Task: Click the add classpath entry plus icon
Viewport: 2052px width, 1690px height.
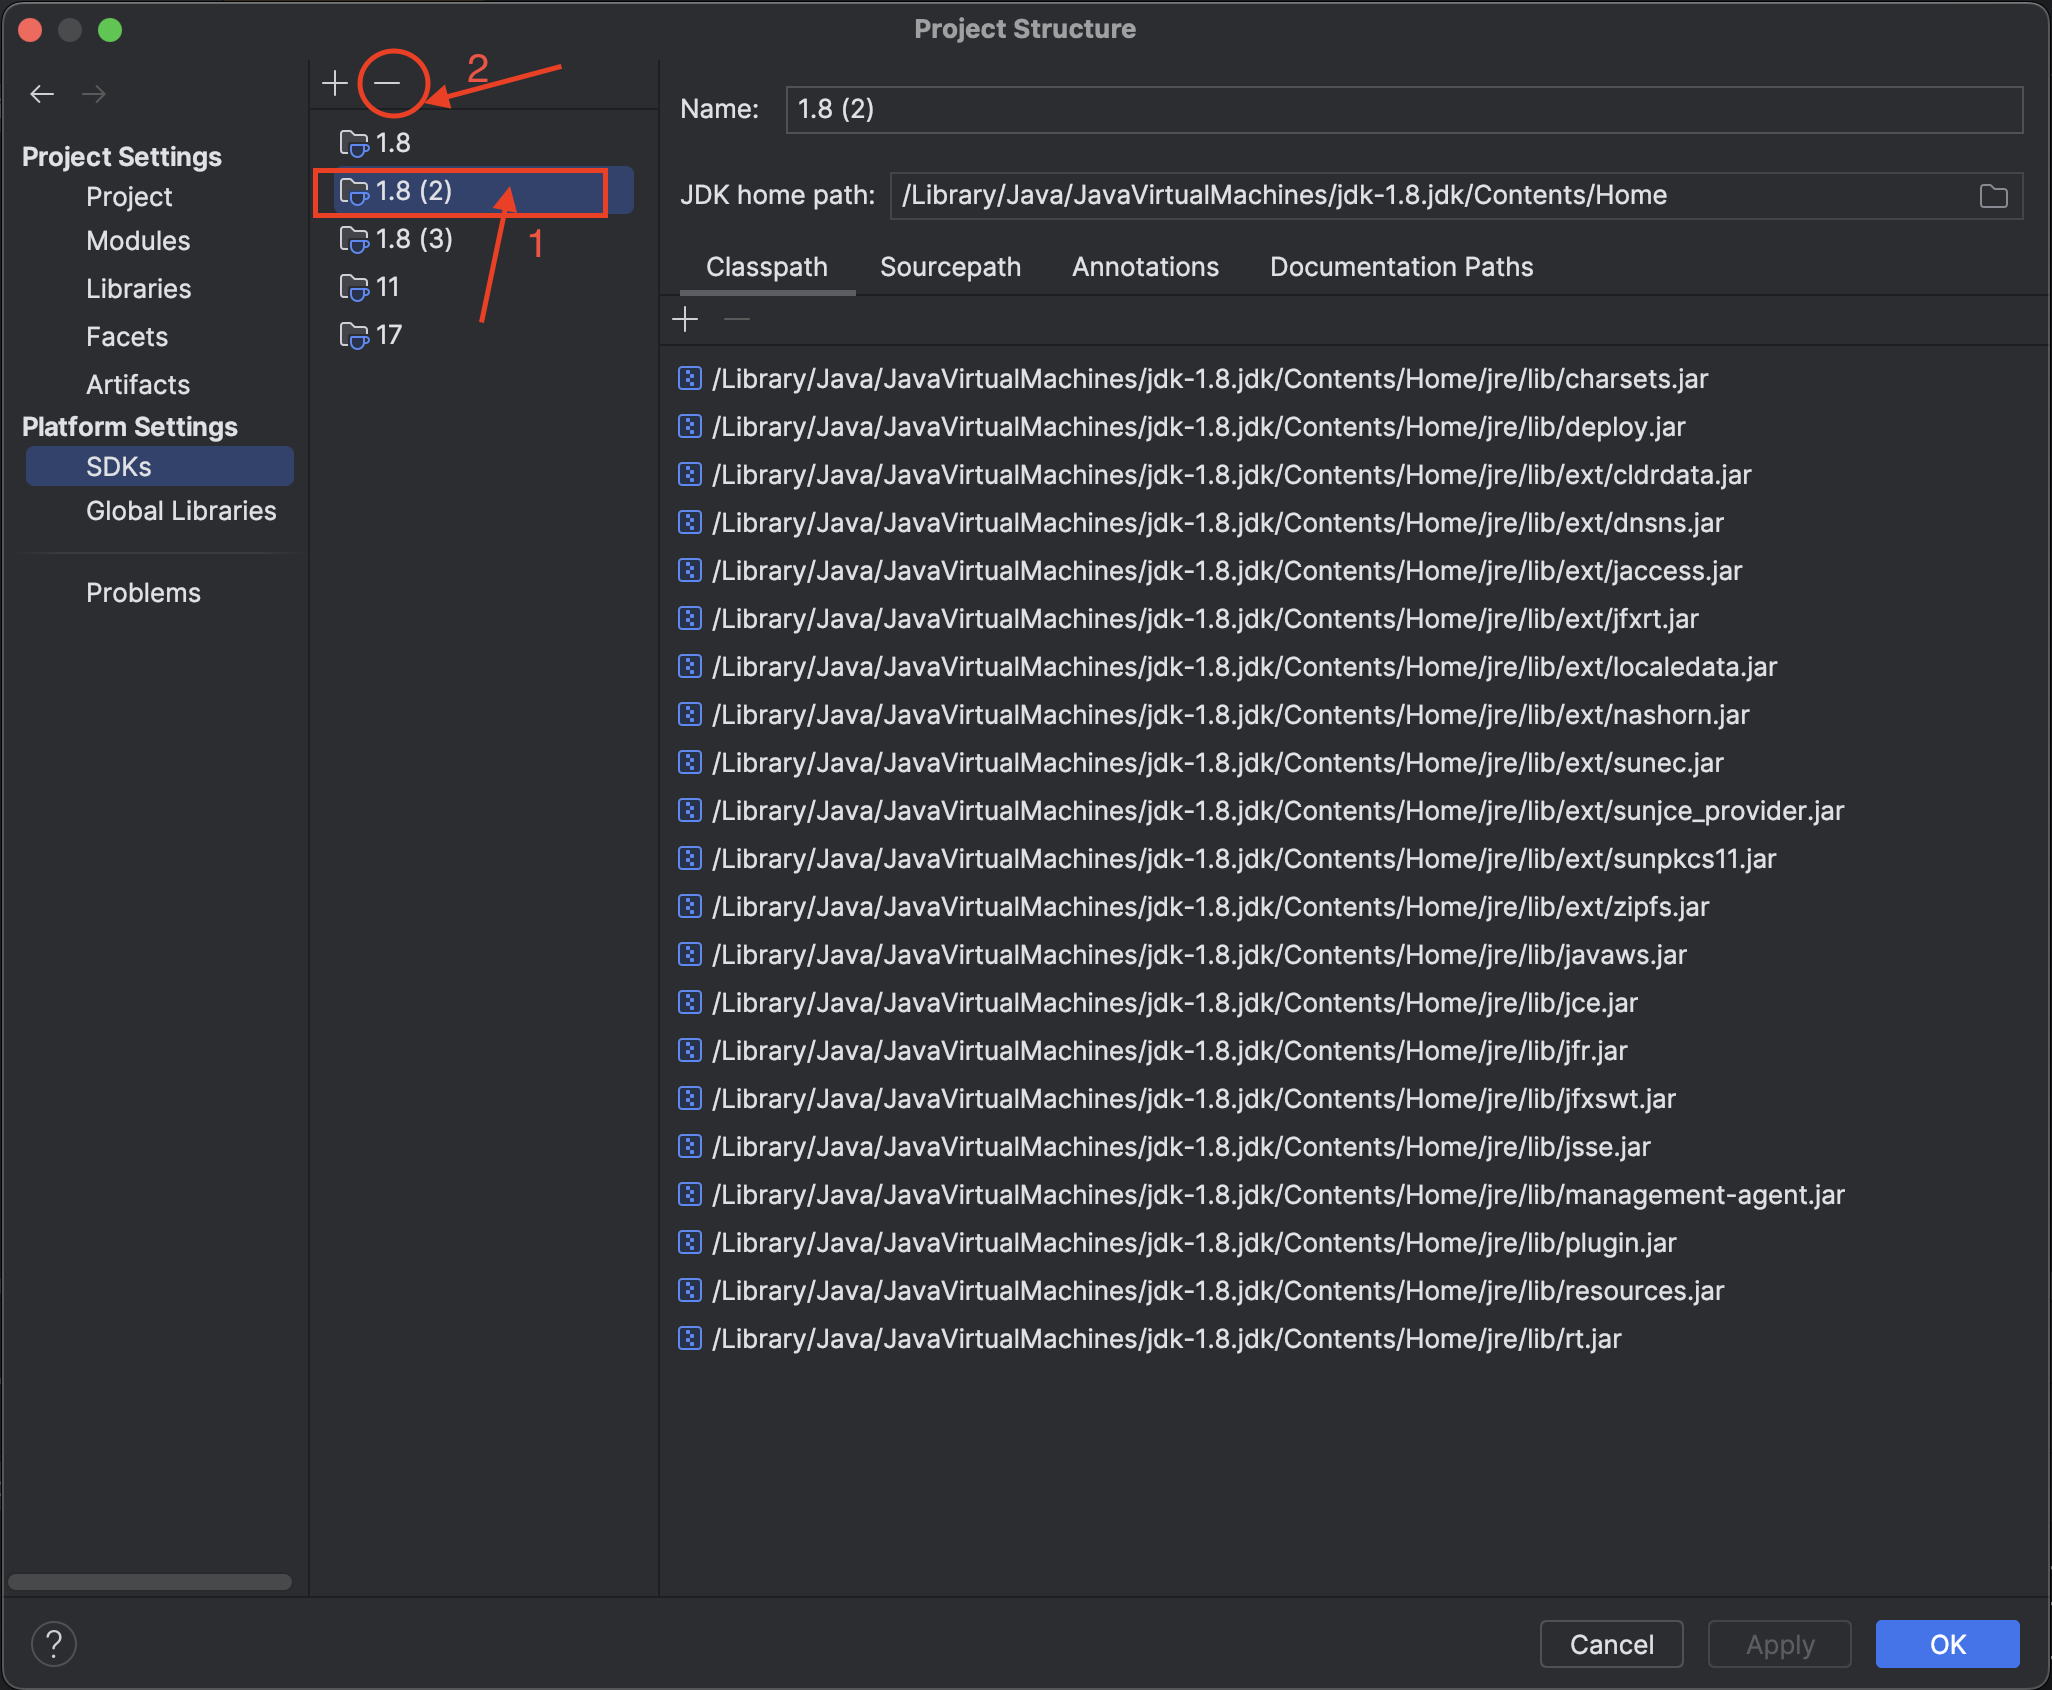Action: [x=685, y=320]
